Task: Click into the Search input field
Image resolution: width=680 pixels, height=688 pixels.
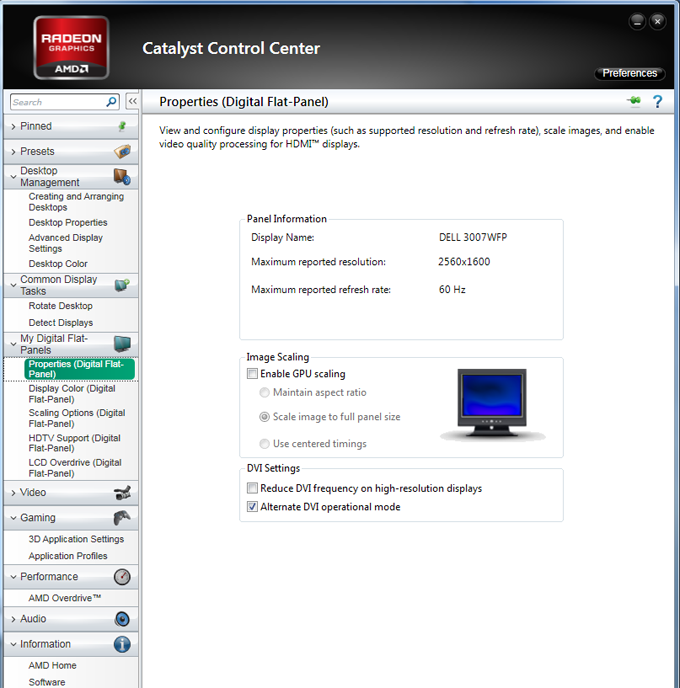Action: (x=55, y=102)
